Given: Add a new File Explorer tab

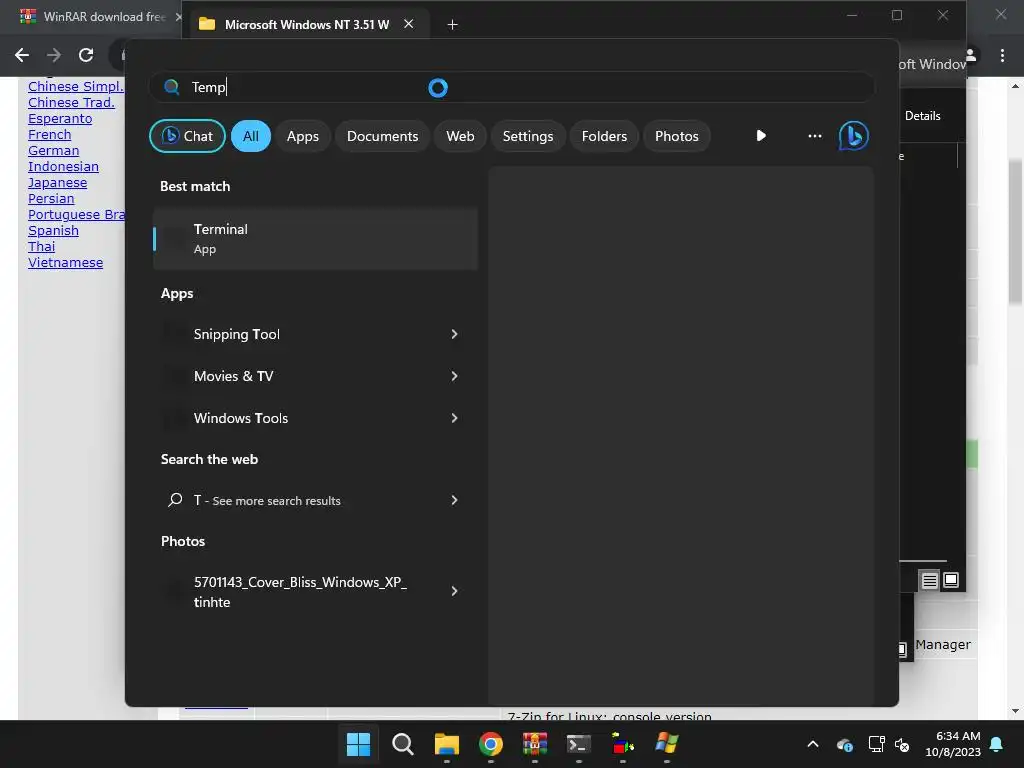Looking at the screenshot, I should click(452, 24).
